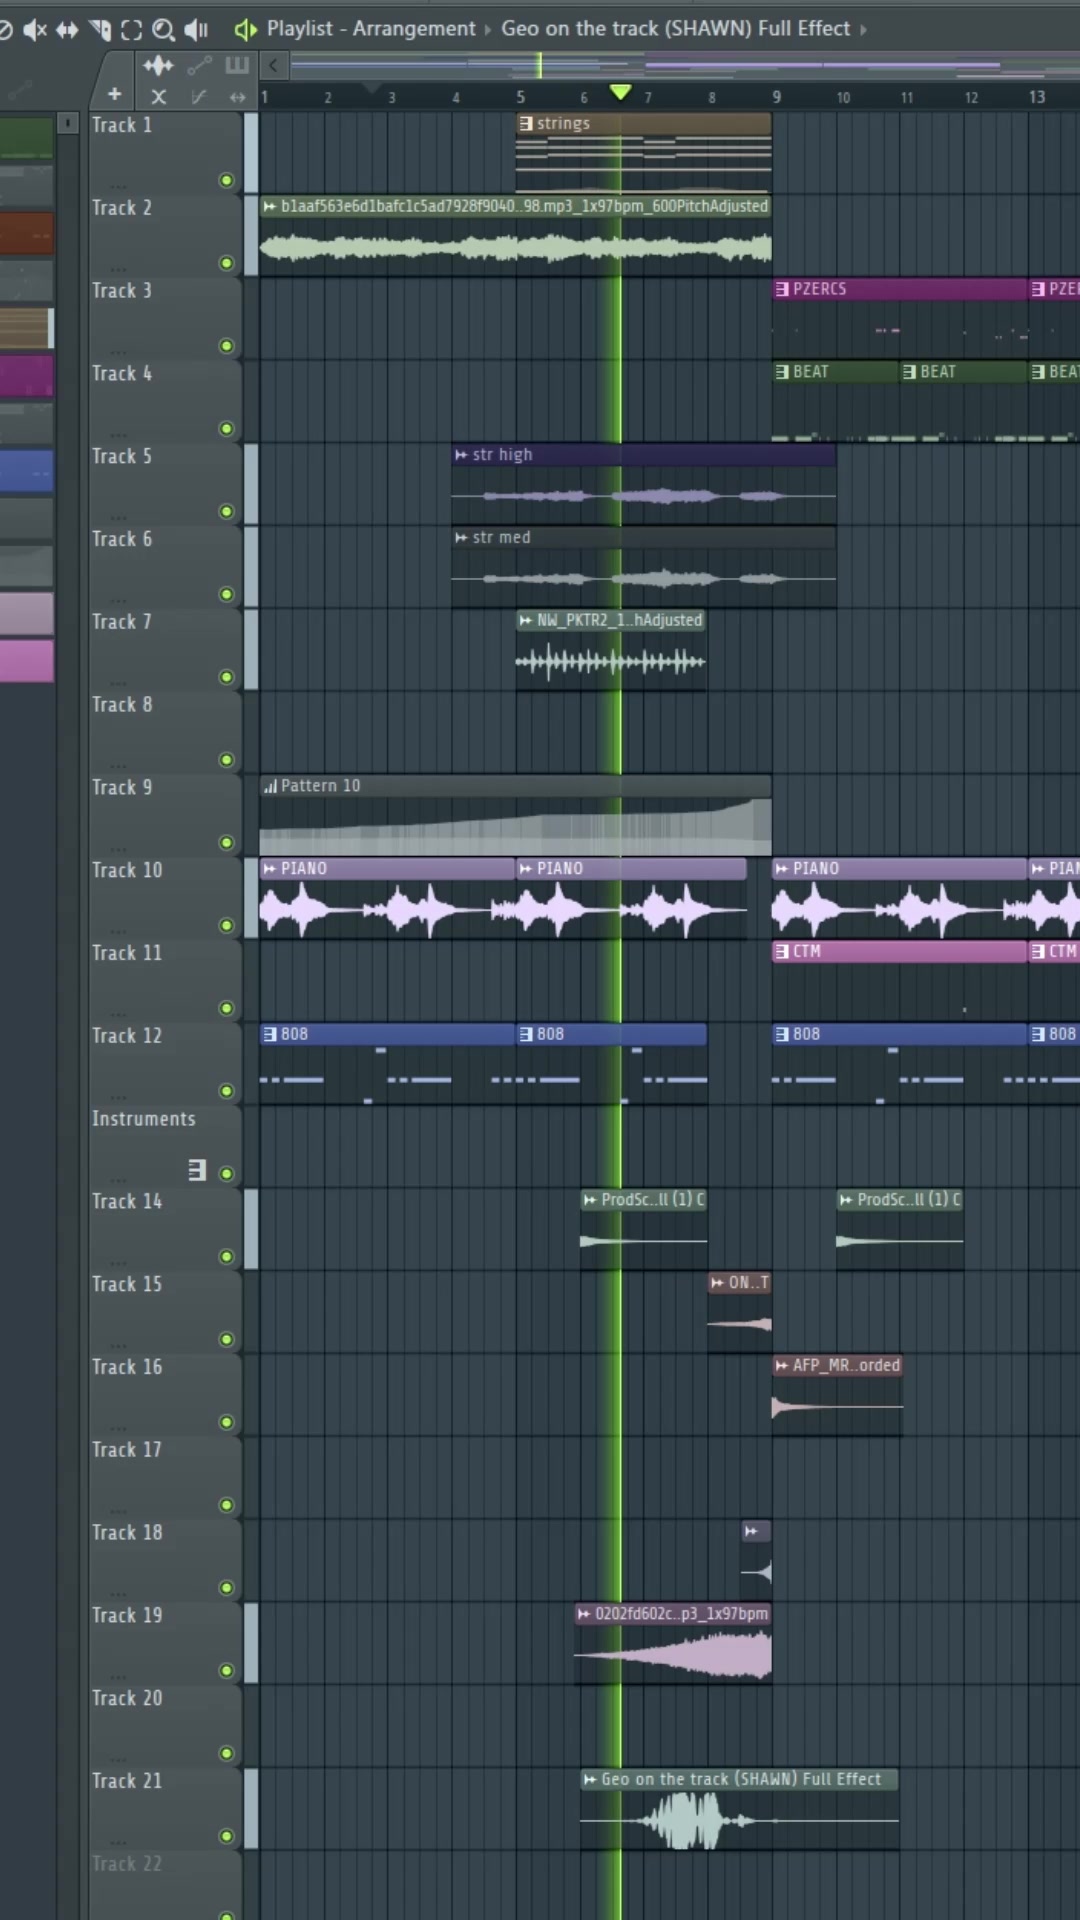The height and width of the screenshot is (1920, 1080).
Task: Click the X icon below the waveform icon
Action: (158, 97)
